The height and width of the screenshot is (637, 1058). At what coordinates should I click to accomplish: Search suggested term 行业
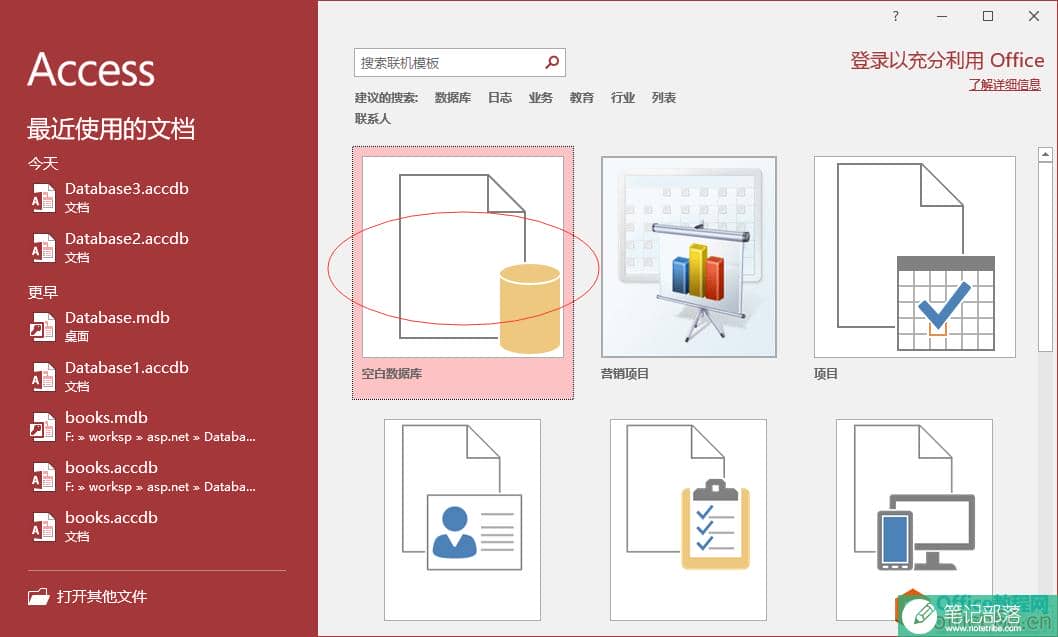[623, 98]
